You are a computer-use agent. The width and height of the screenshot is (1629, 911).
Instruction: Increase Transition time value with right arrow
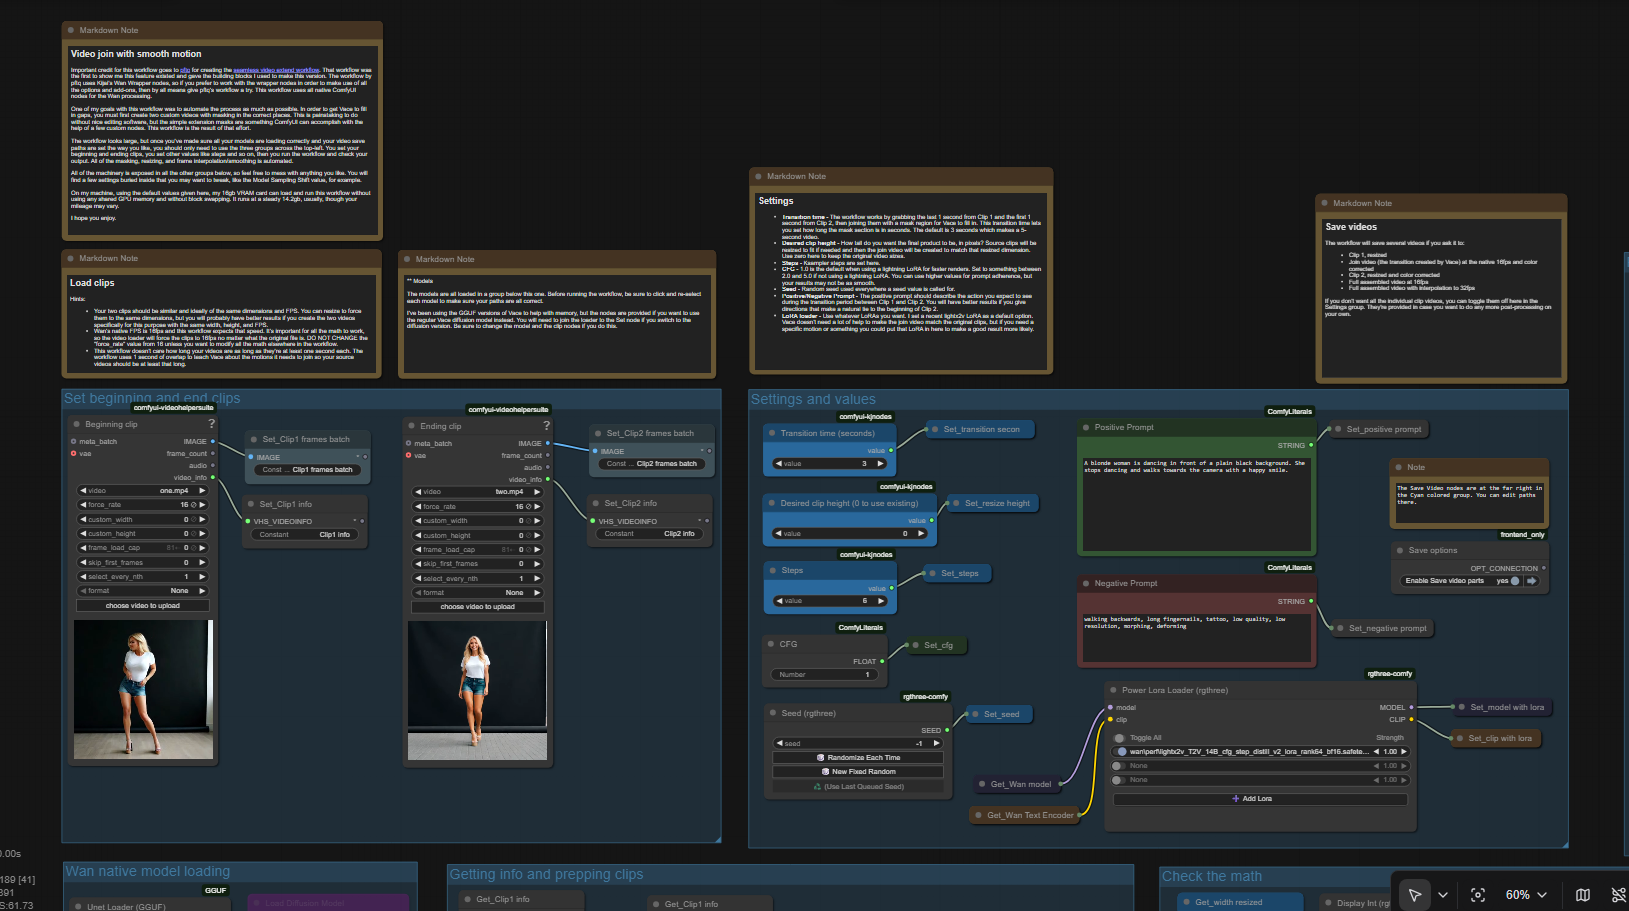[x=881, y=464]
